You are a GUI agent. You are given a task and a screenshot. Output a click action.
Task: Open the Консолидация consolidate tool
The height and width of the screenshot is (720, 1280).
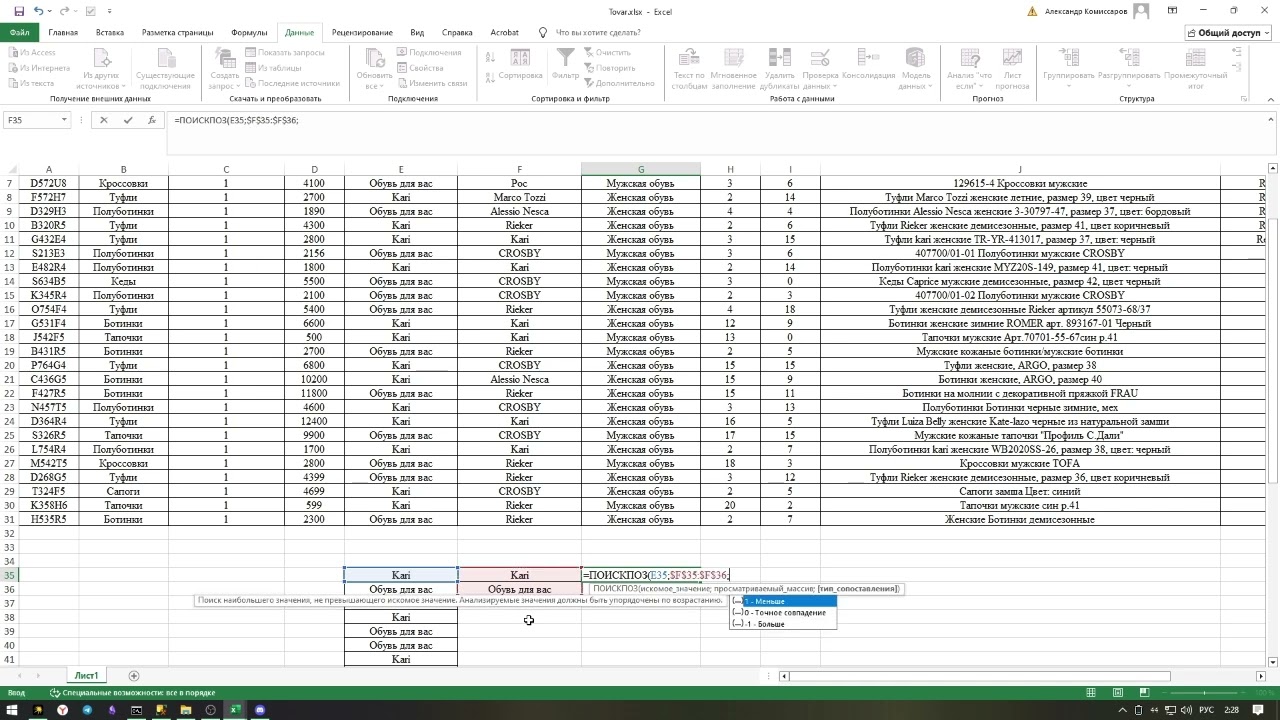point(868,63)
